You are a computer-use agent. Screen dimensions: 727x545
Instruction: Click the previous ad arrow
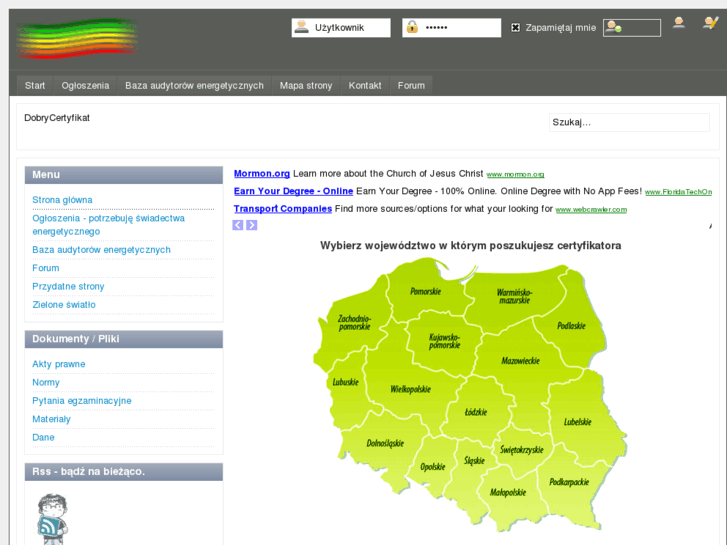[x=238, y=225]
